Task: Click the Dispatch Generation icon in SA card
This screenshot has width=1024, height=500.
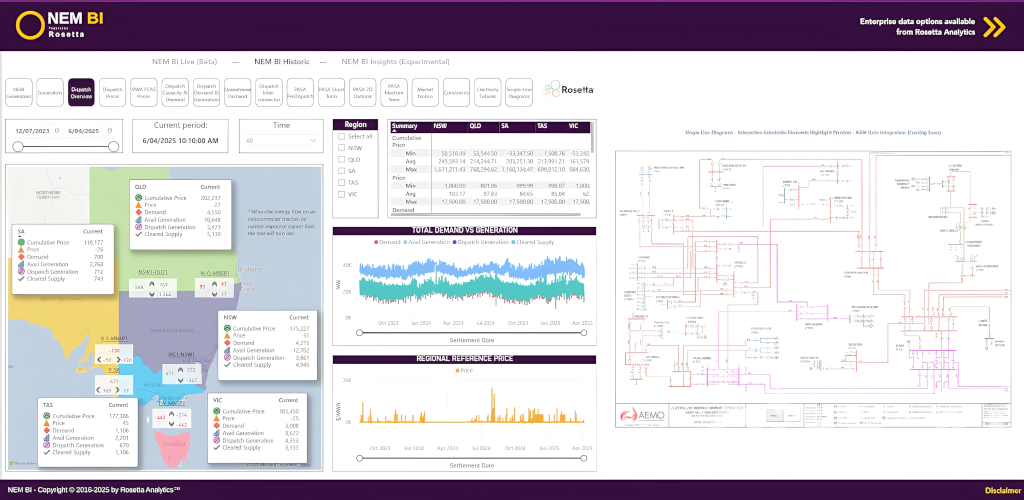Action: tap(21, 271)
